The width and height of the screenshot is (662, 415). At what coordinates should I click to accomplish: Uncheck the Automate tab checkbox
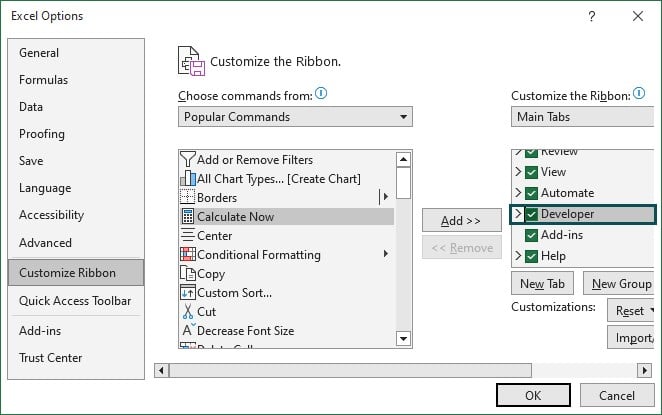point(531,193)
